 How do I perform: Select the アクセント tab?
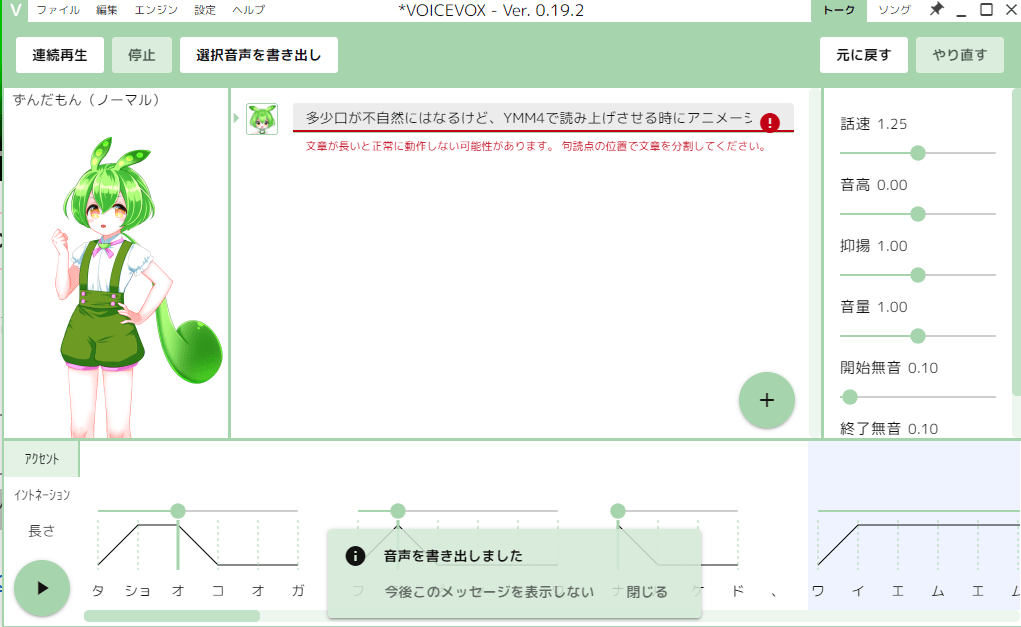[42, 459]
